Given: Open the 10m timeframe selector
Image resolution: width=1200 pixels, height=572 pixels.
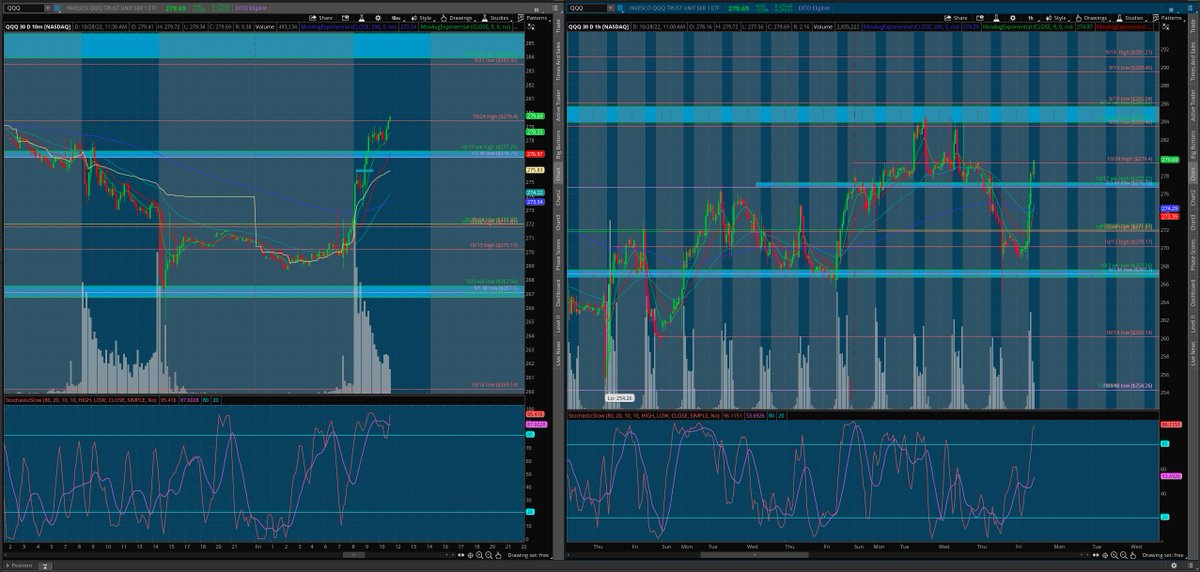Looking at the screenshot, I should pyautogui.click(x=395, y=17).
